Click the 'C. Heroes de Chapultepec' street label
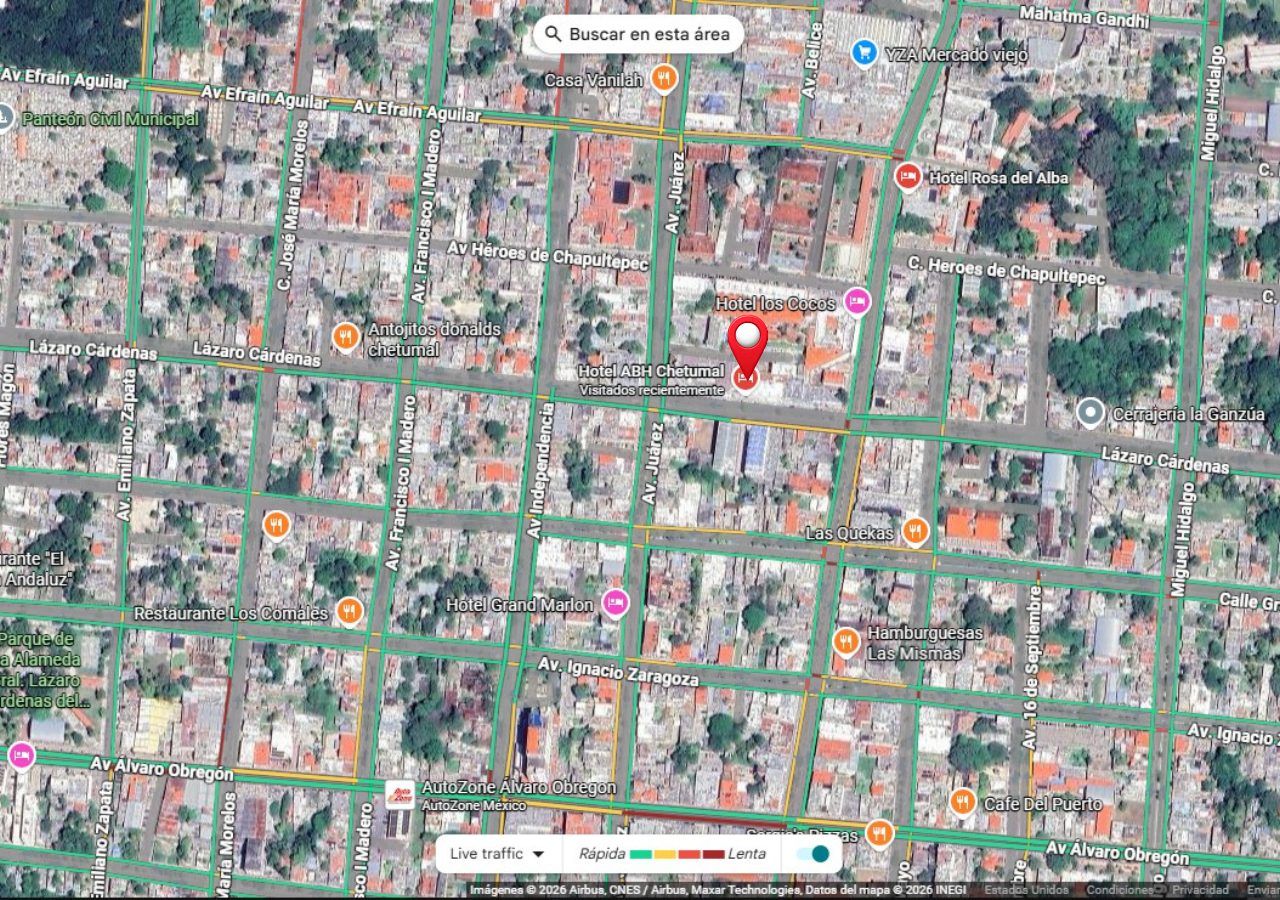The width and height of the screenshot is (1280, 900). click(x=1006, y=270)
